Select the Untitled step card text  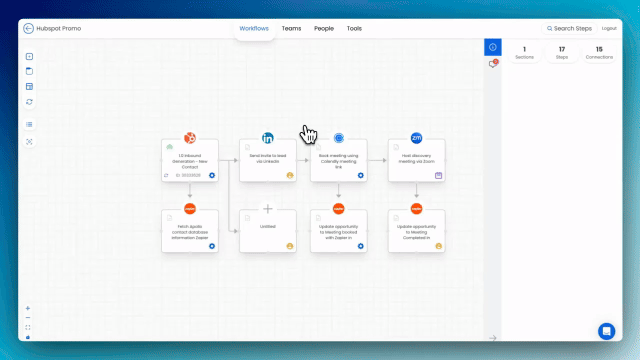point(268,227)
